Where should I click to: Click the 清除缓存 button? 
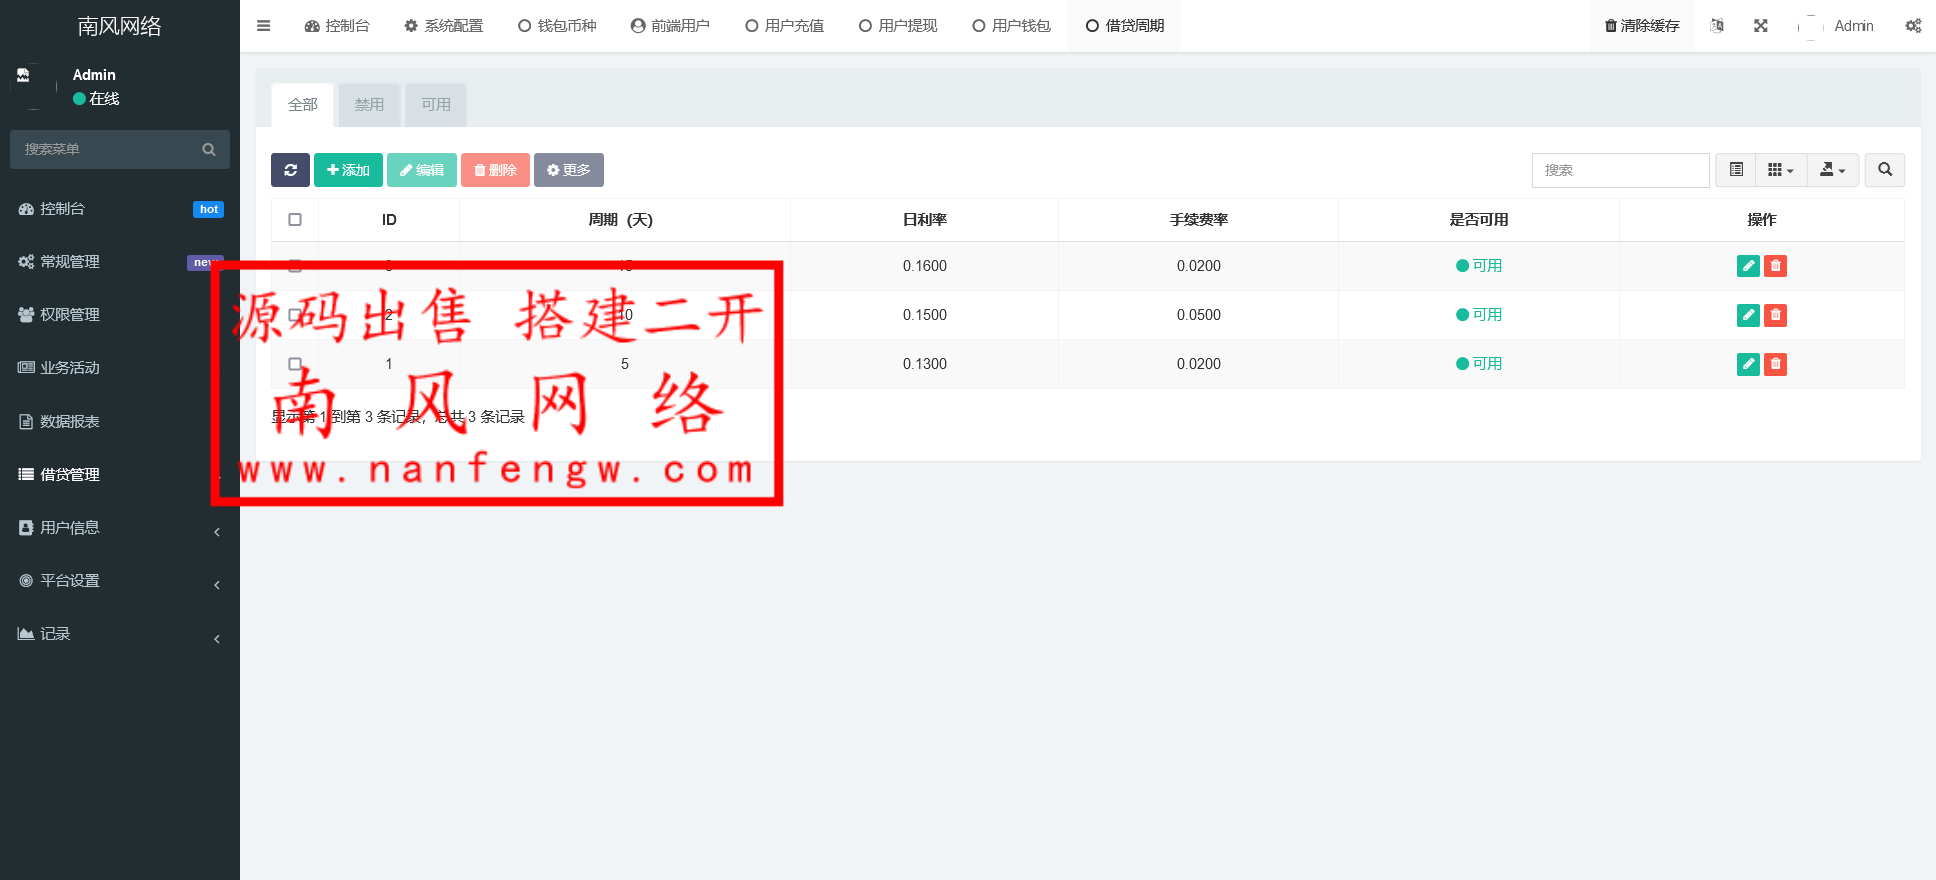[1642, 26]
